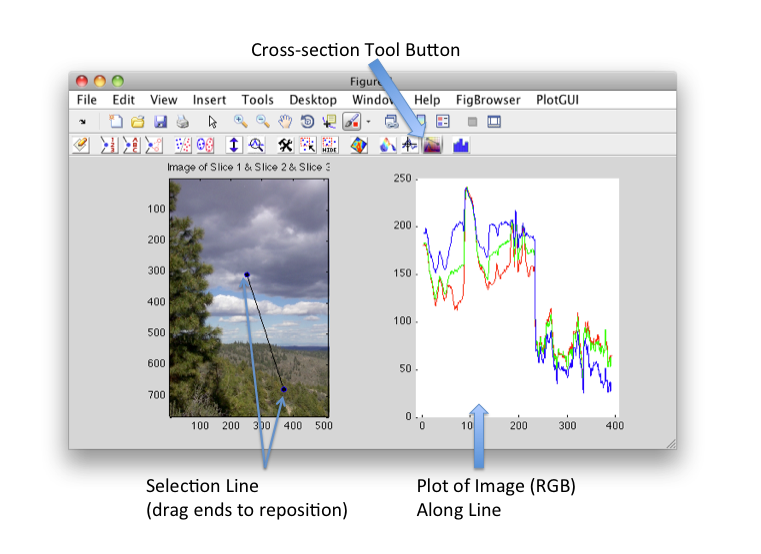Activate the Pan hand tool
This screenshot has height=554, width=761.
pos(285,121)
